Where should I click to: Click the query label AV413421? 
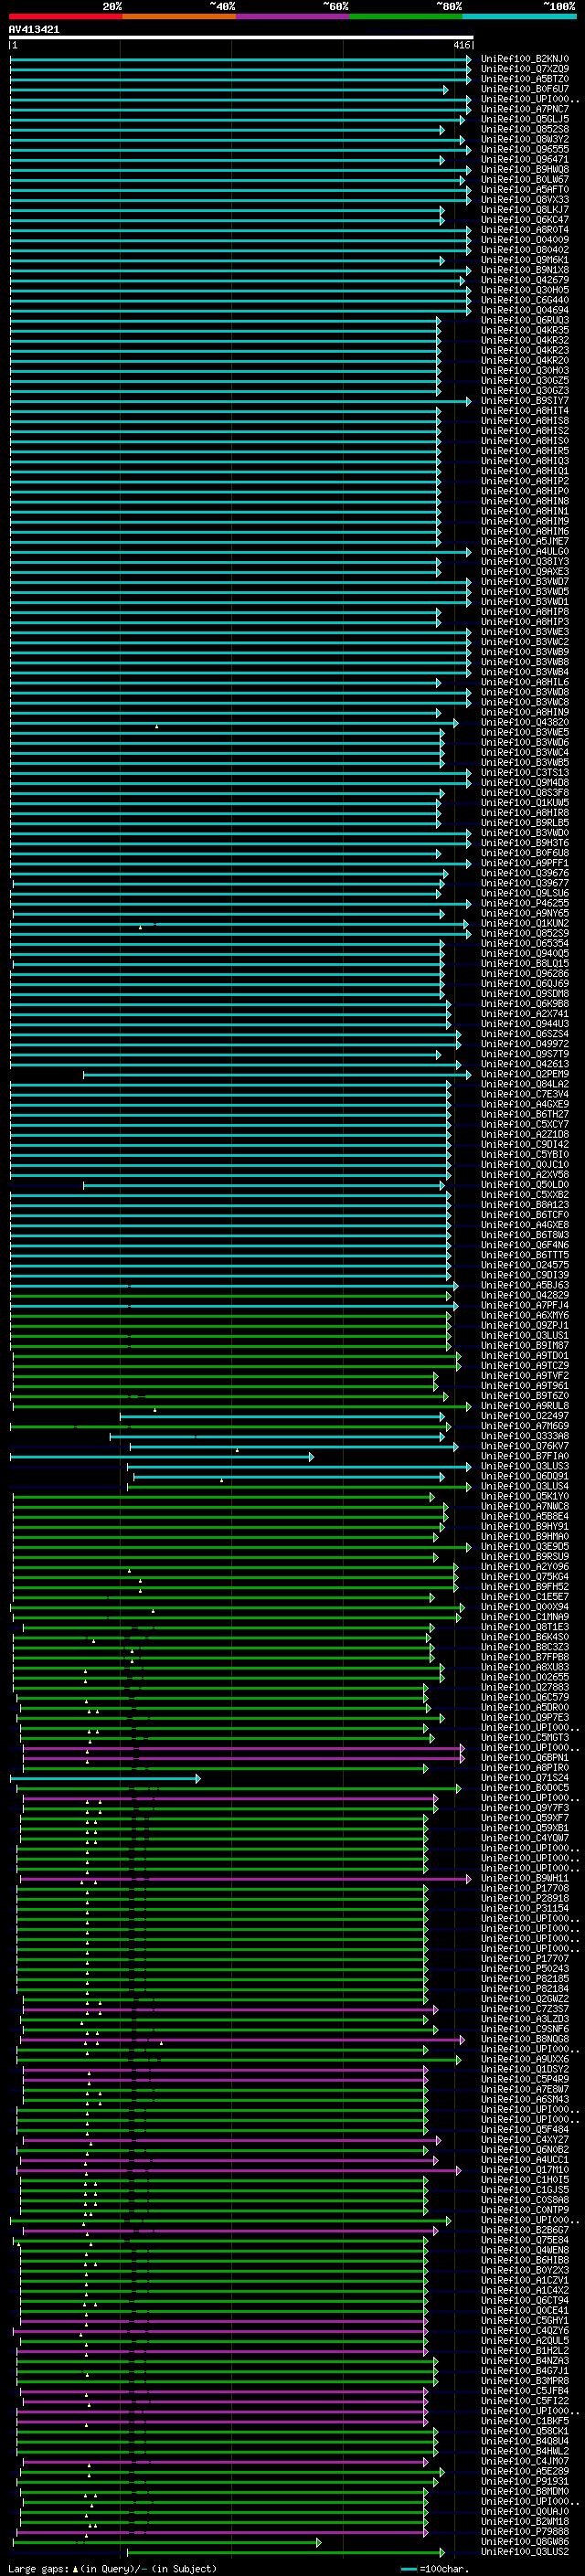click(x=34, y=30)
